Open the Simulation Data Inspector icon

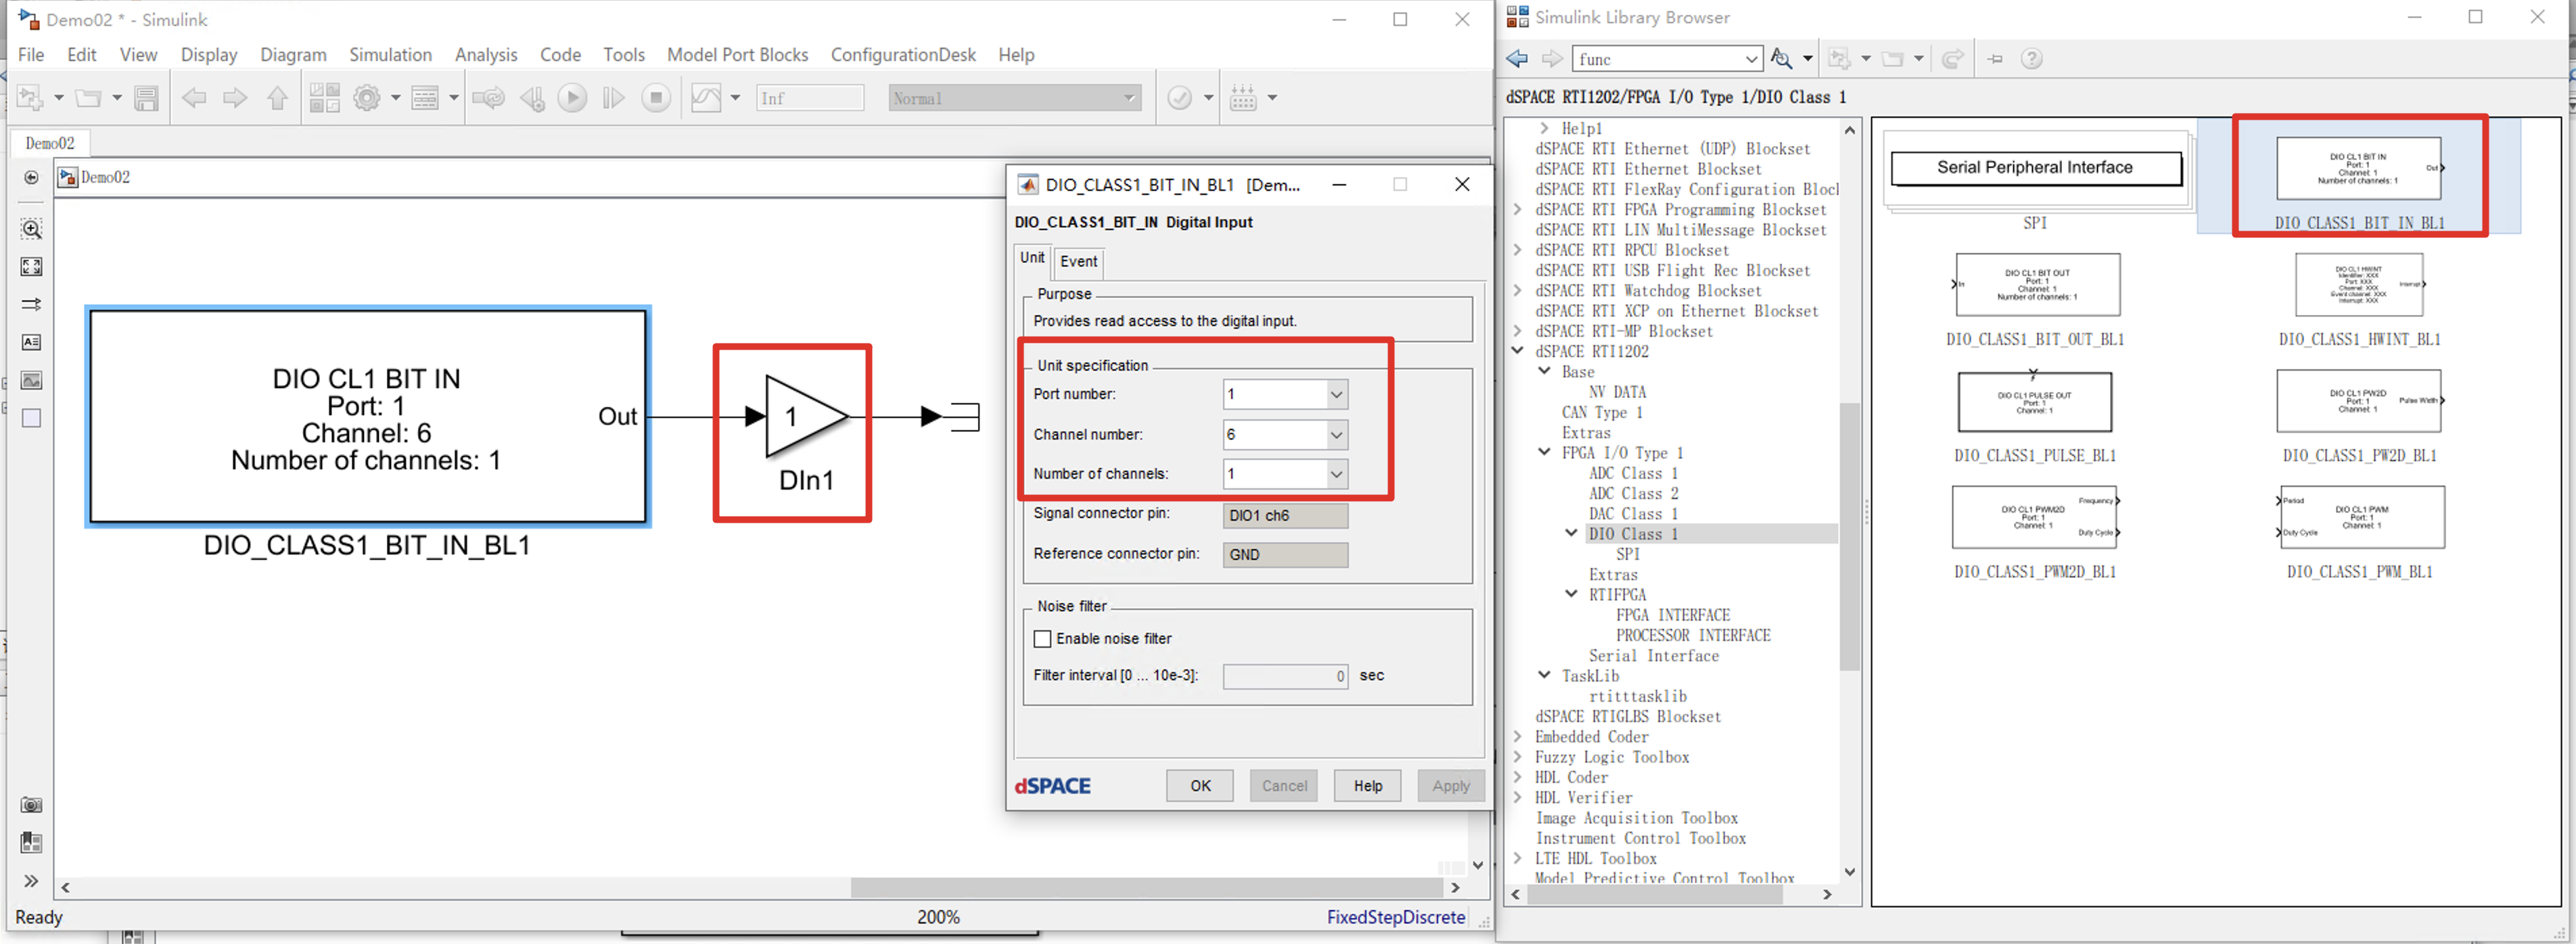point(706,98)
